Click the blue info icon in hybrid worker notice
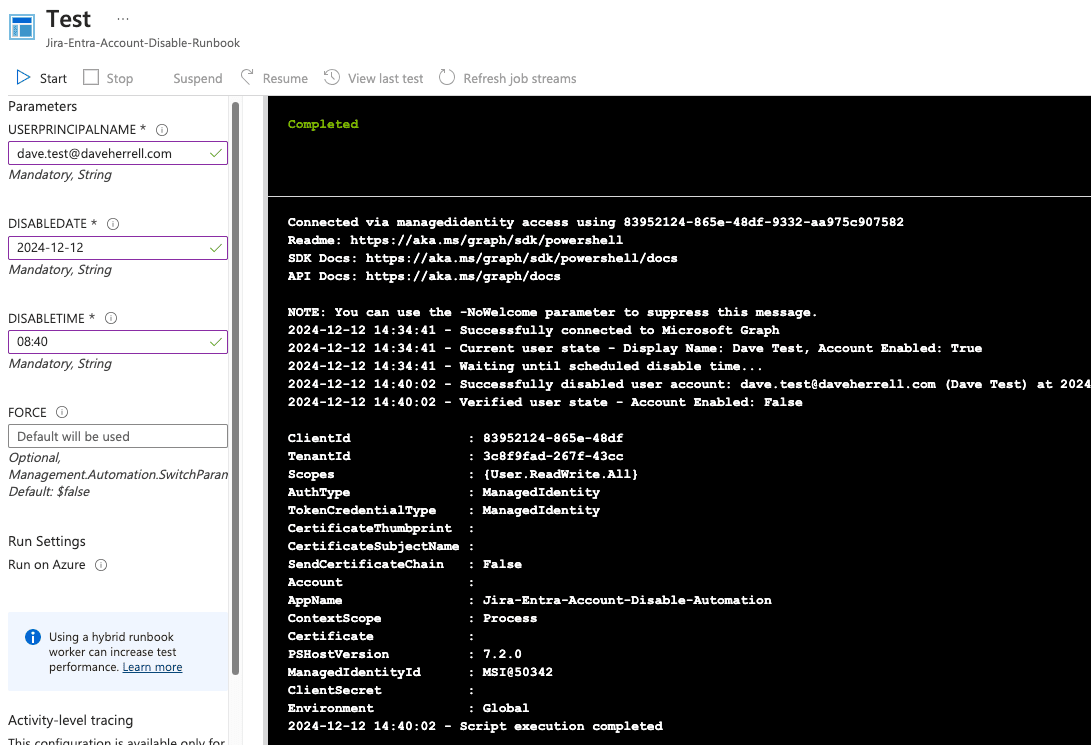The height and width of the screenshot is (745, 1091). pos(33,637)
